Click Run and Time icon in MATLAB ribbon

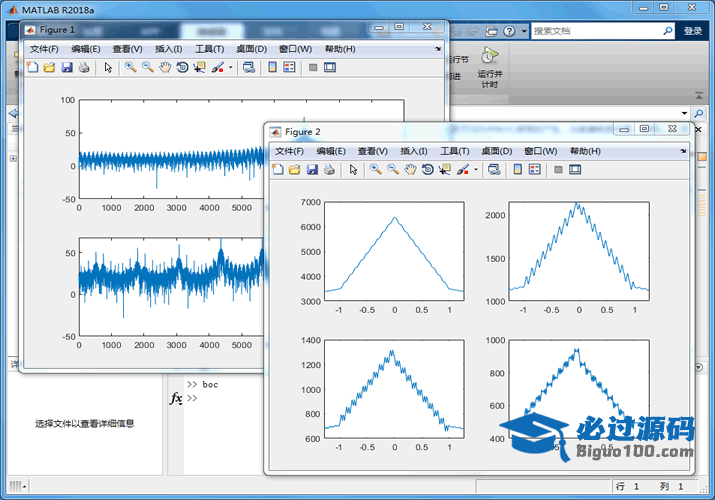point(490,56)
